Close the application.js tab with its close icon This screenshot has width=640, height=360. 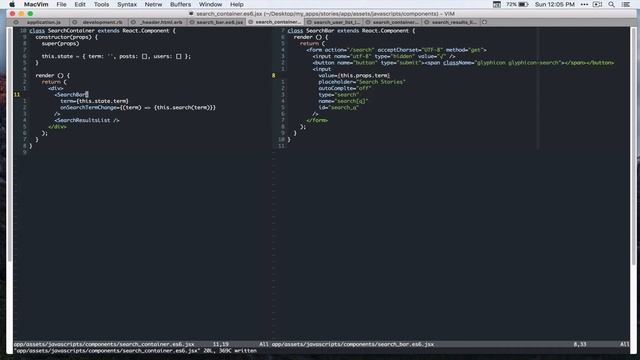tap(16, 22)
